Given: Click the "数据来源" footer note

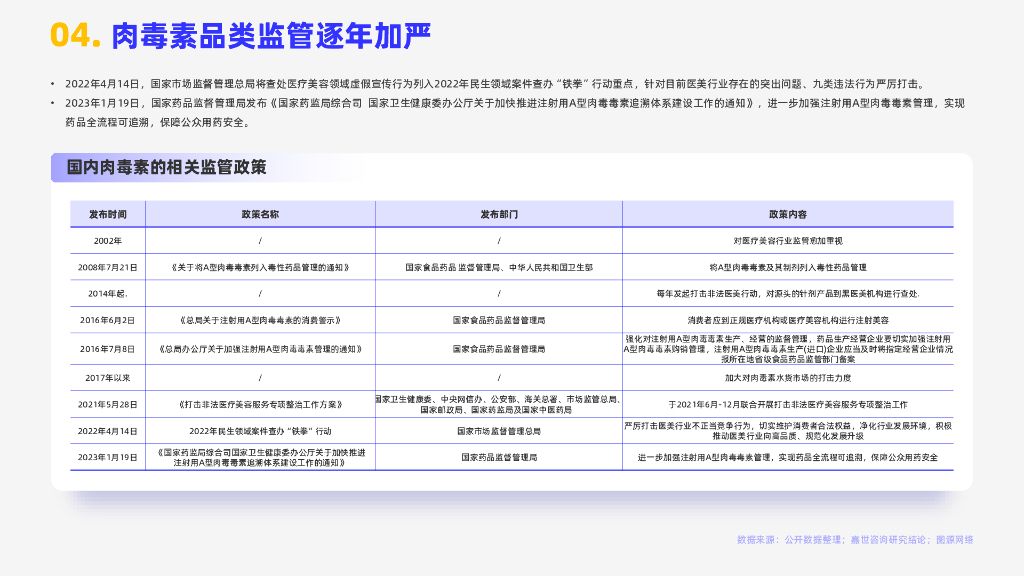Looking at the screenshot, I should tap(854, 540).
